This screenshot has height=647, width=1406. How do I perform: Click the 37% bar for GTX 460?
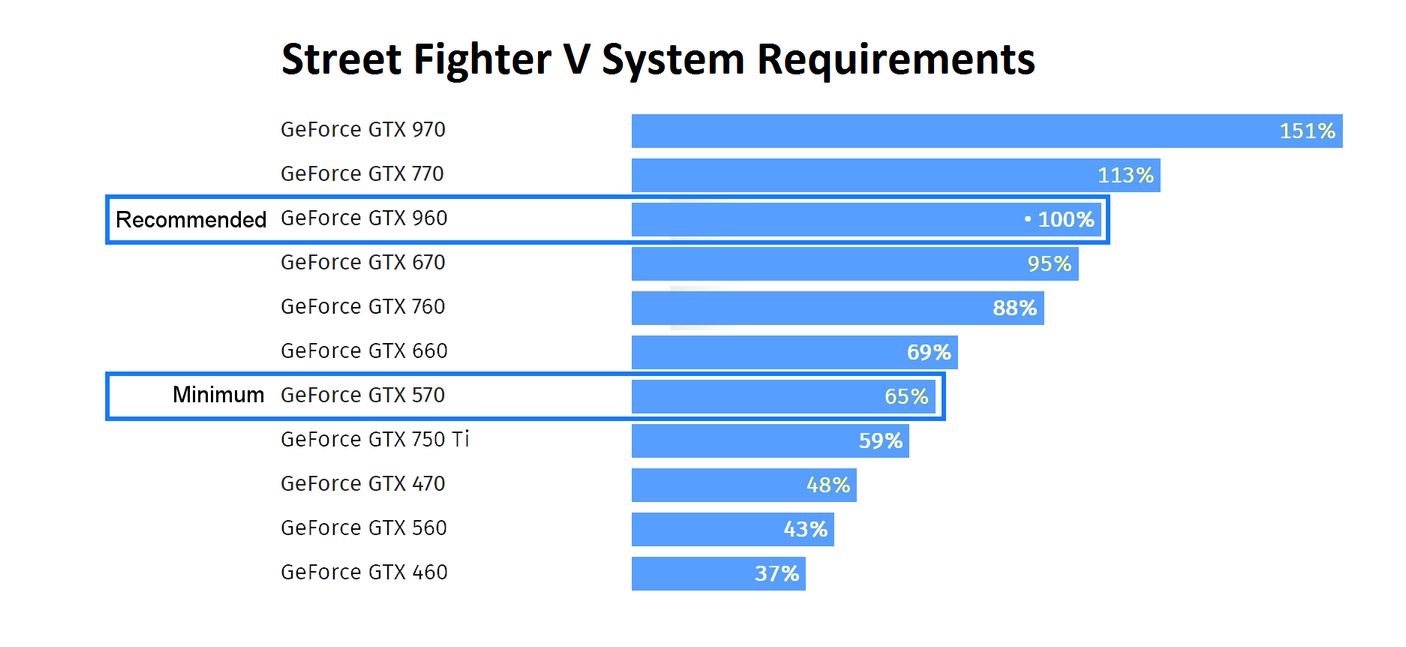pyautogui.click(x=718, y=573)
